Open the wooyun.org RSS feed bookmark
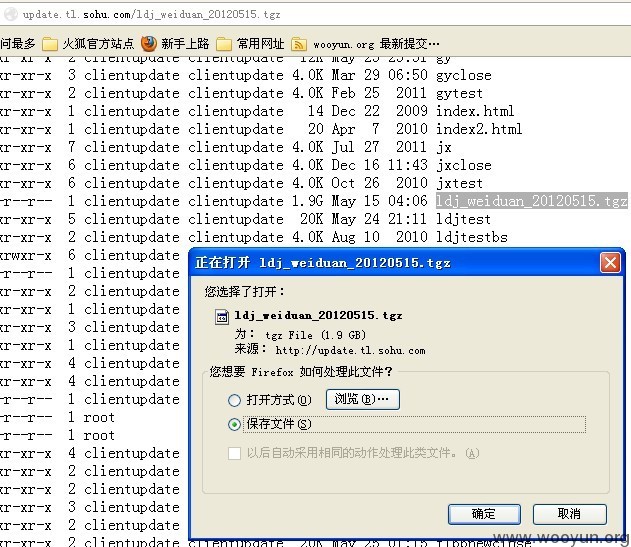631x547 pixels. coord(365,44)
